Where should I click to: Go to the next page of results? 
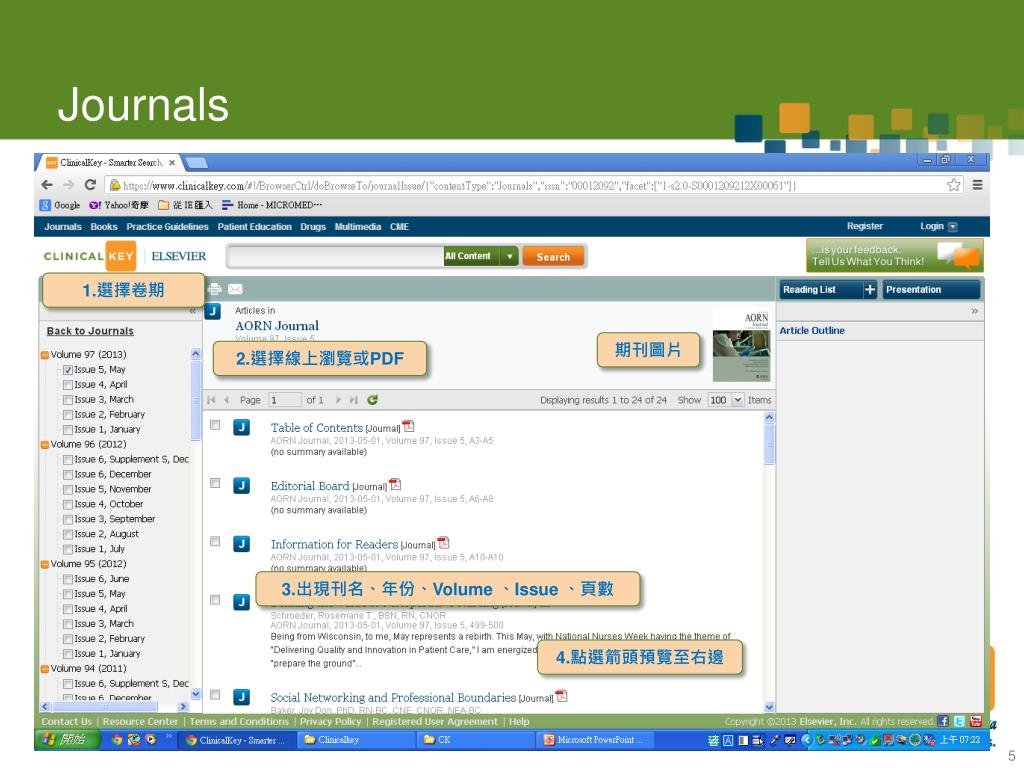pos(338,400)
